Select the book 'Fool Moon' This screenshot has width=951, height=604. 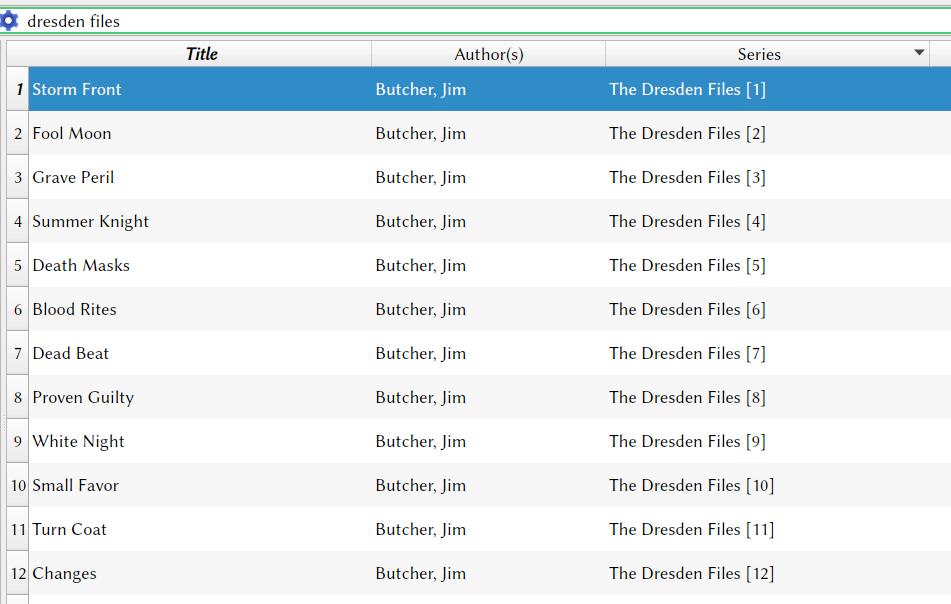pos(72,133)
